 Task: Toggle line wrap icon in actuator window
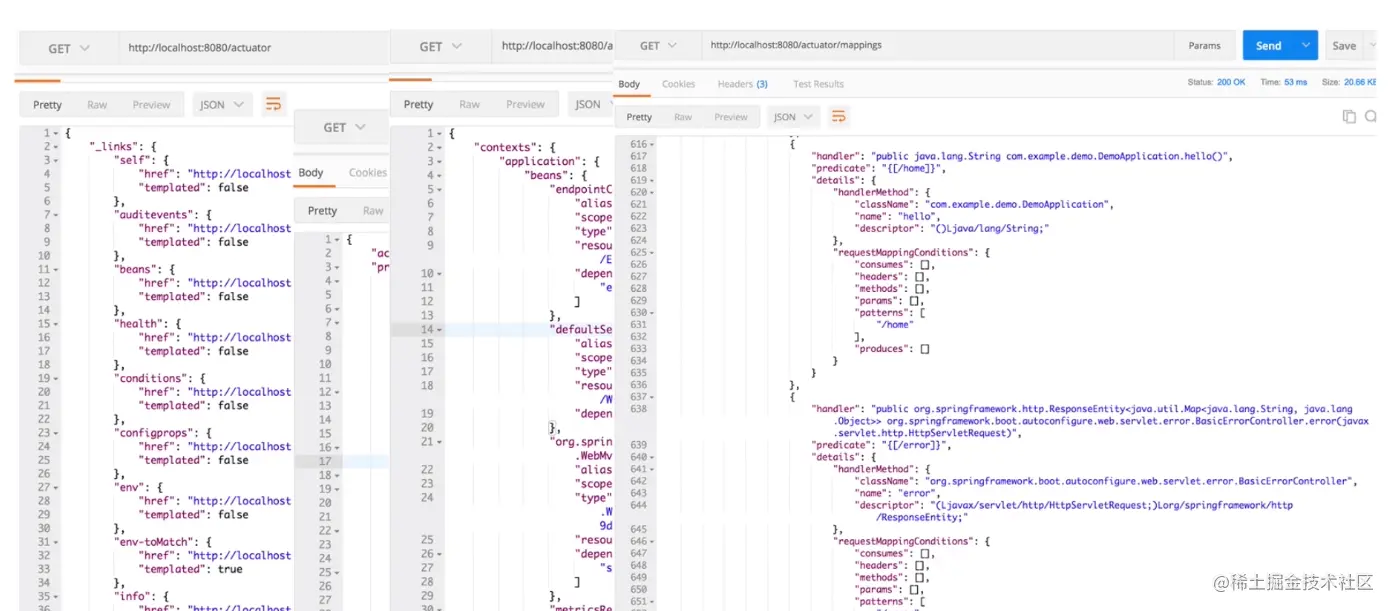pyautogui.click(x=273, y=104)
